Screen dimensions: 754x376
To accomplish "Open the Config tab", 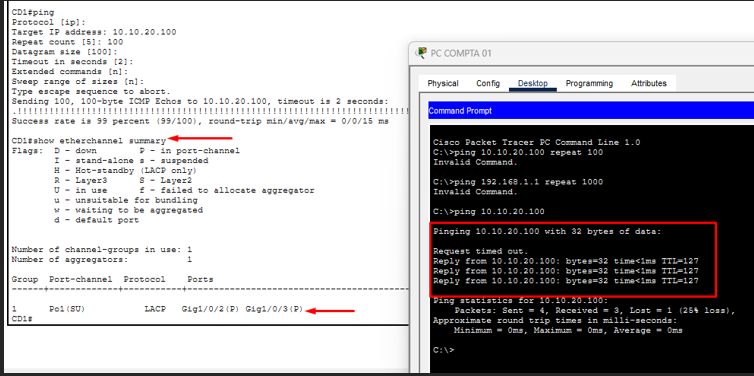I will (488, 83).
